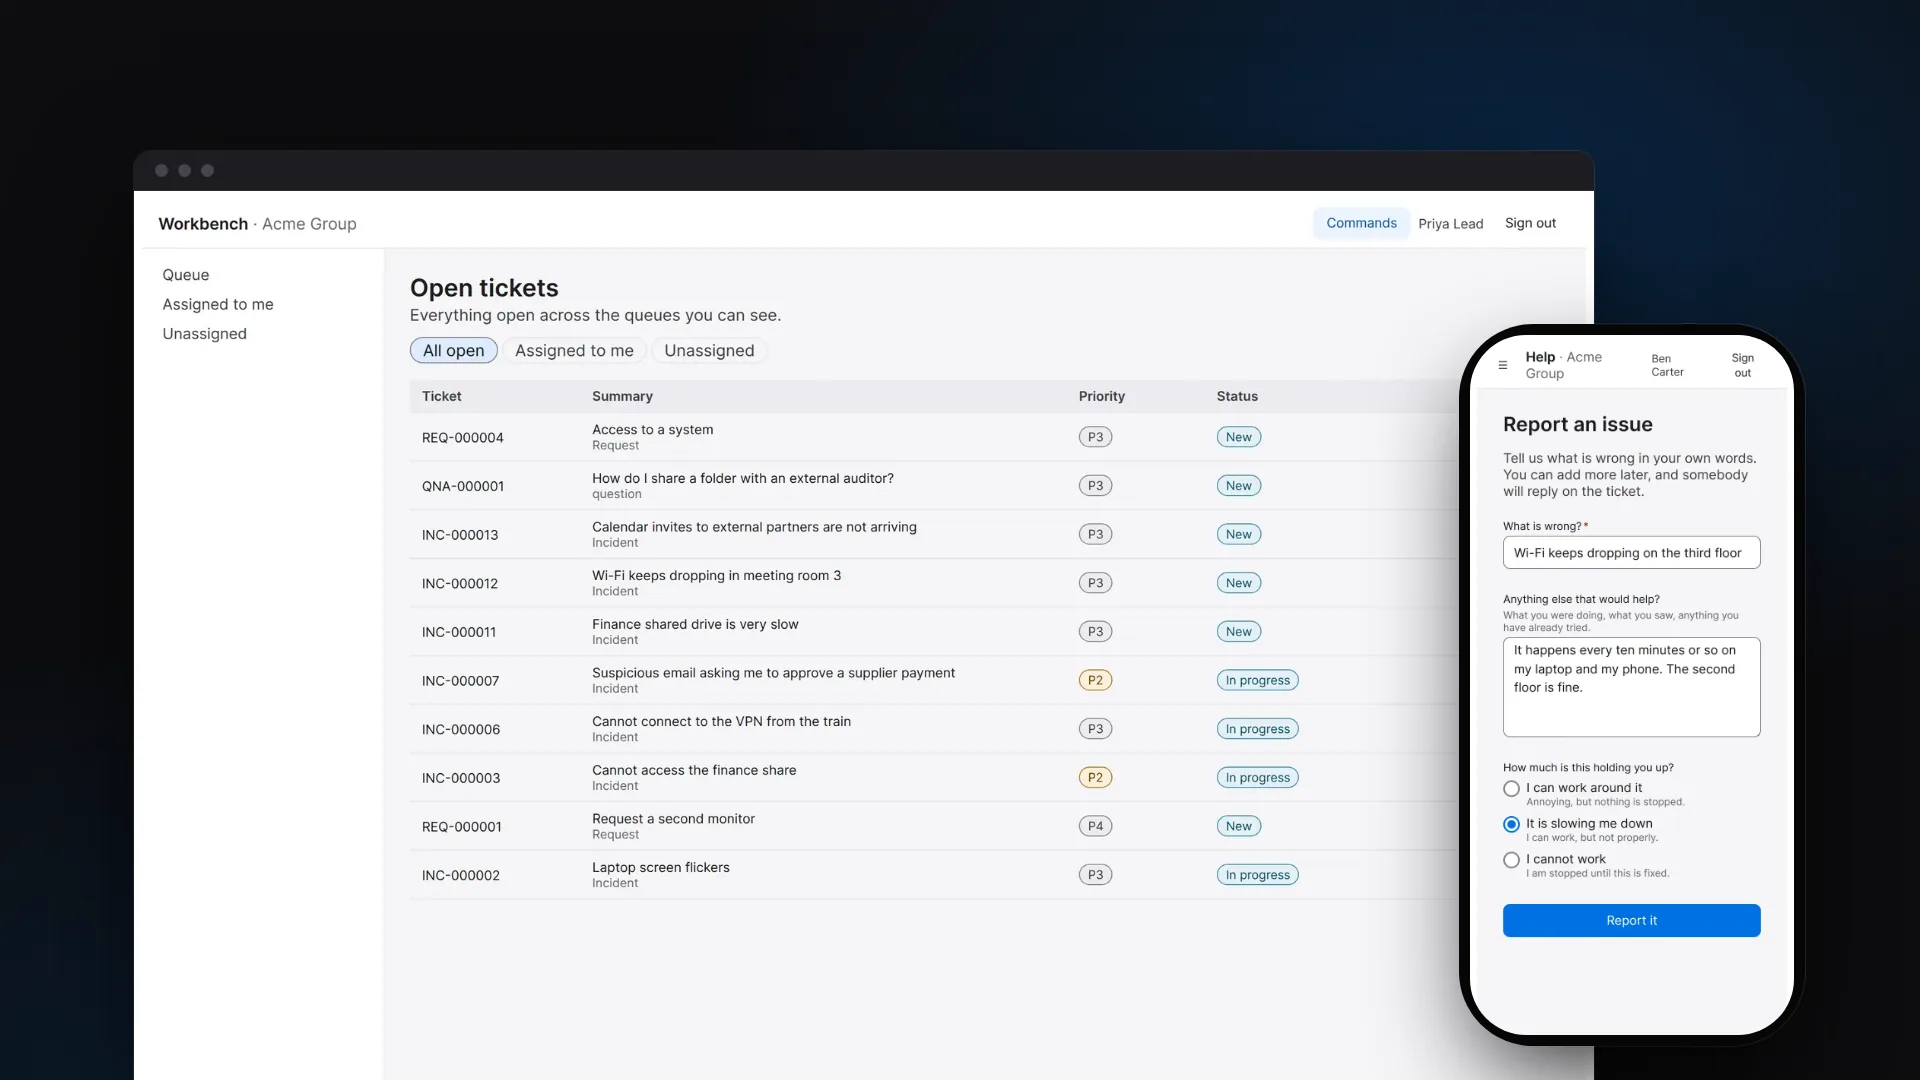Click the P4 priority badge for REQ-000001
1920x1080 pixels.
pyautogui.click(x=1095, y=827)
